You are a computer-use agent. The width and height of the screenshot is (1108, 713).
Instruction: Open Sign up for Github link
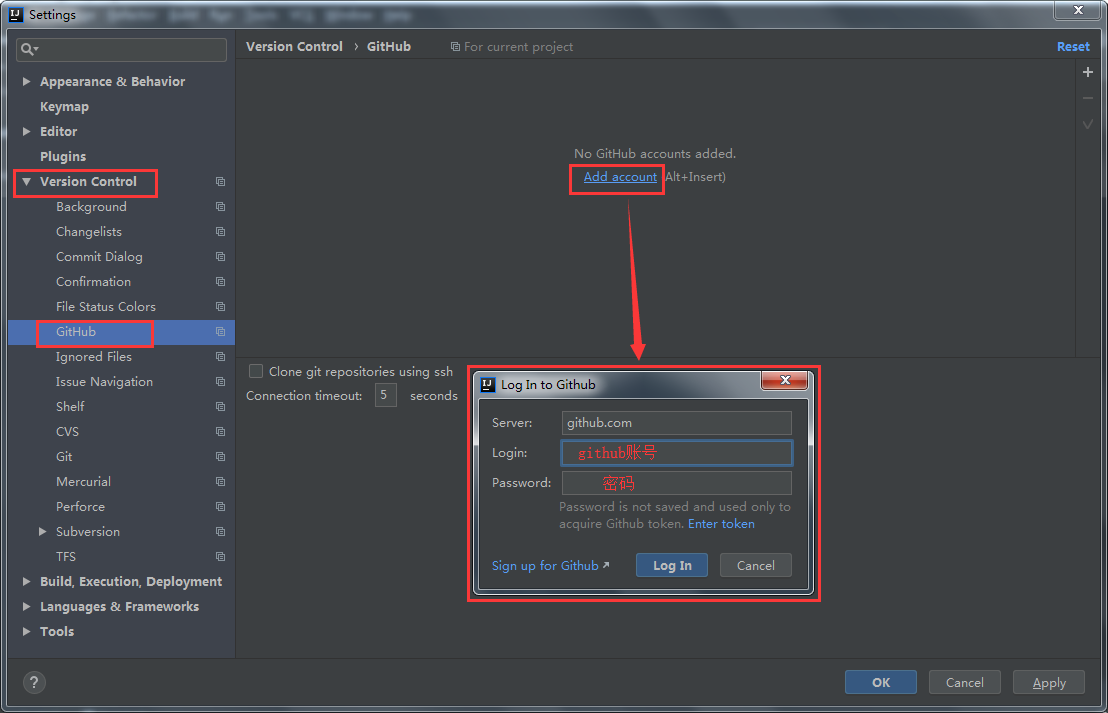coord(550,565)
